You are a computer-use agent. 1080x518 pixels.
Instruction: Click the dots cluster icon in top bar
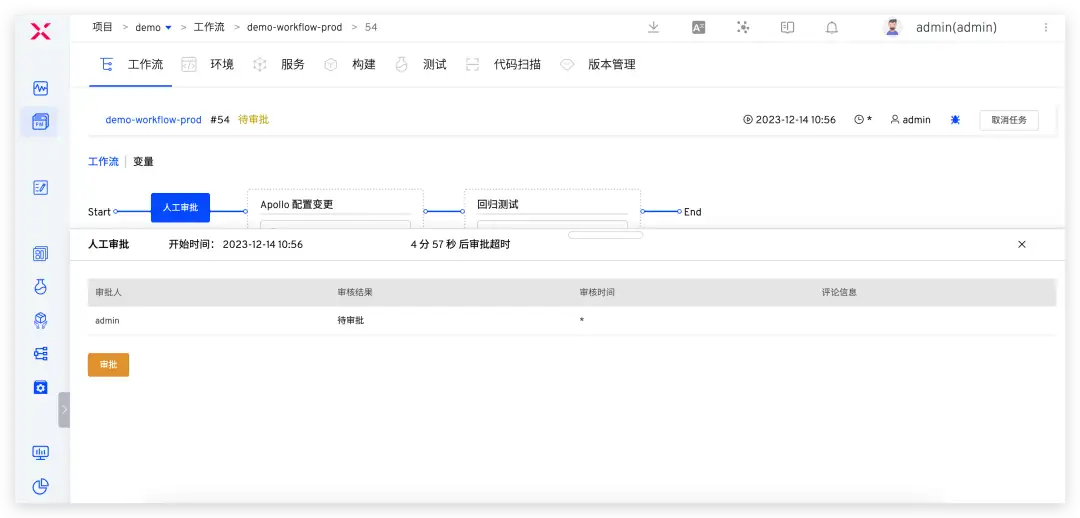pos(742,28)
